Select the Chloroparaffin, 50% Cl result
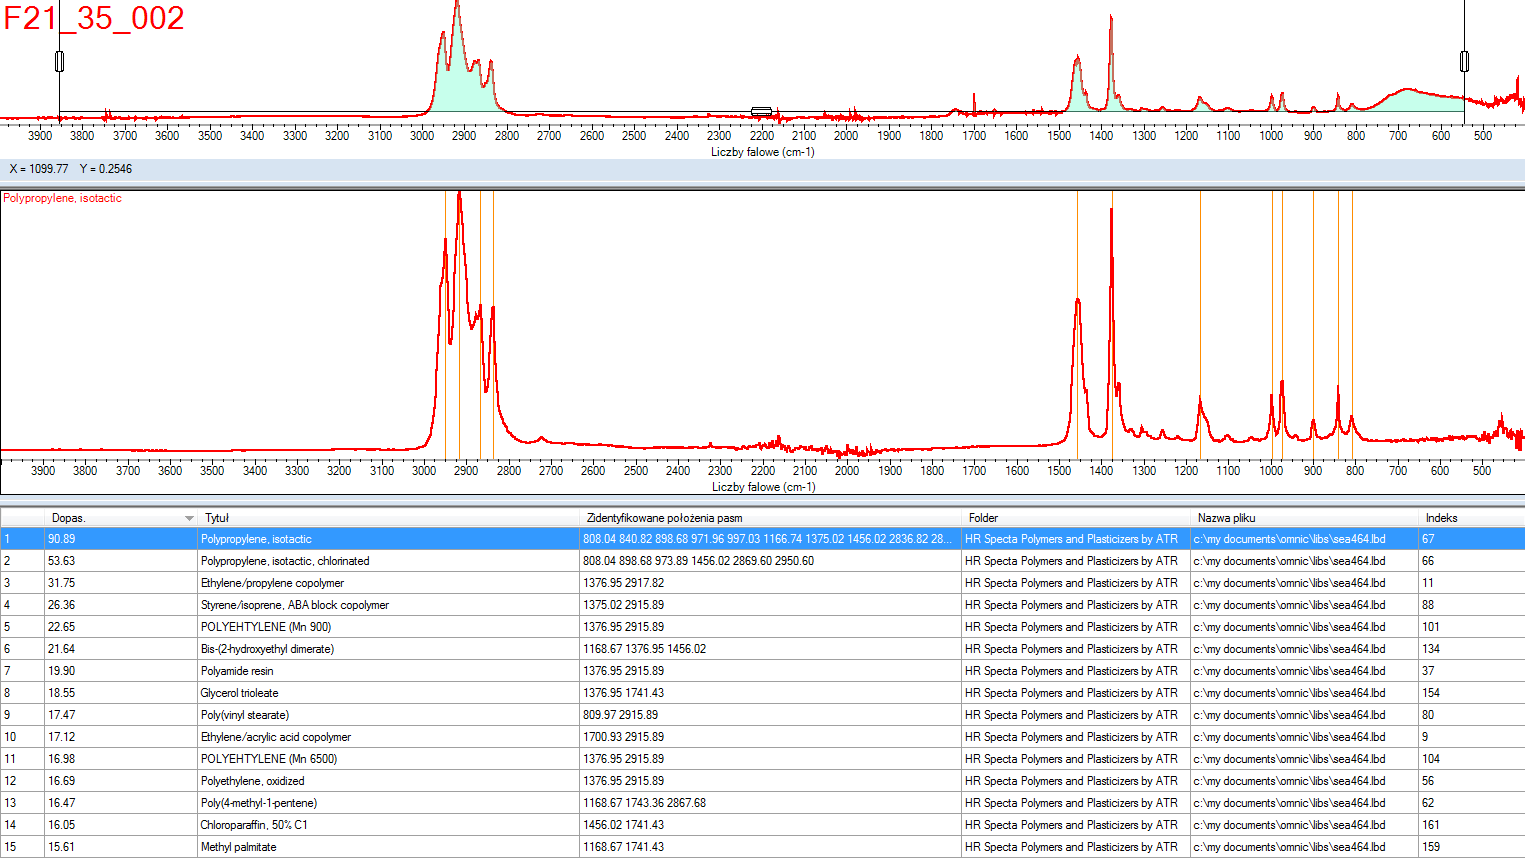Image resolution: width=1525 pixels, height=858 pixels. tap(254, 825)
